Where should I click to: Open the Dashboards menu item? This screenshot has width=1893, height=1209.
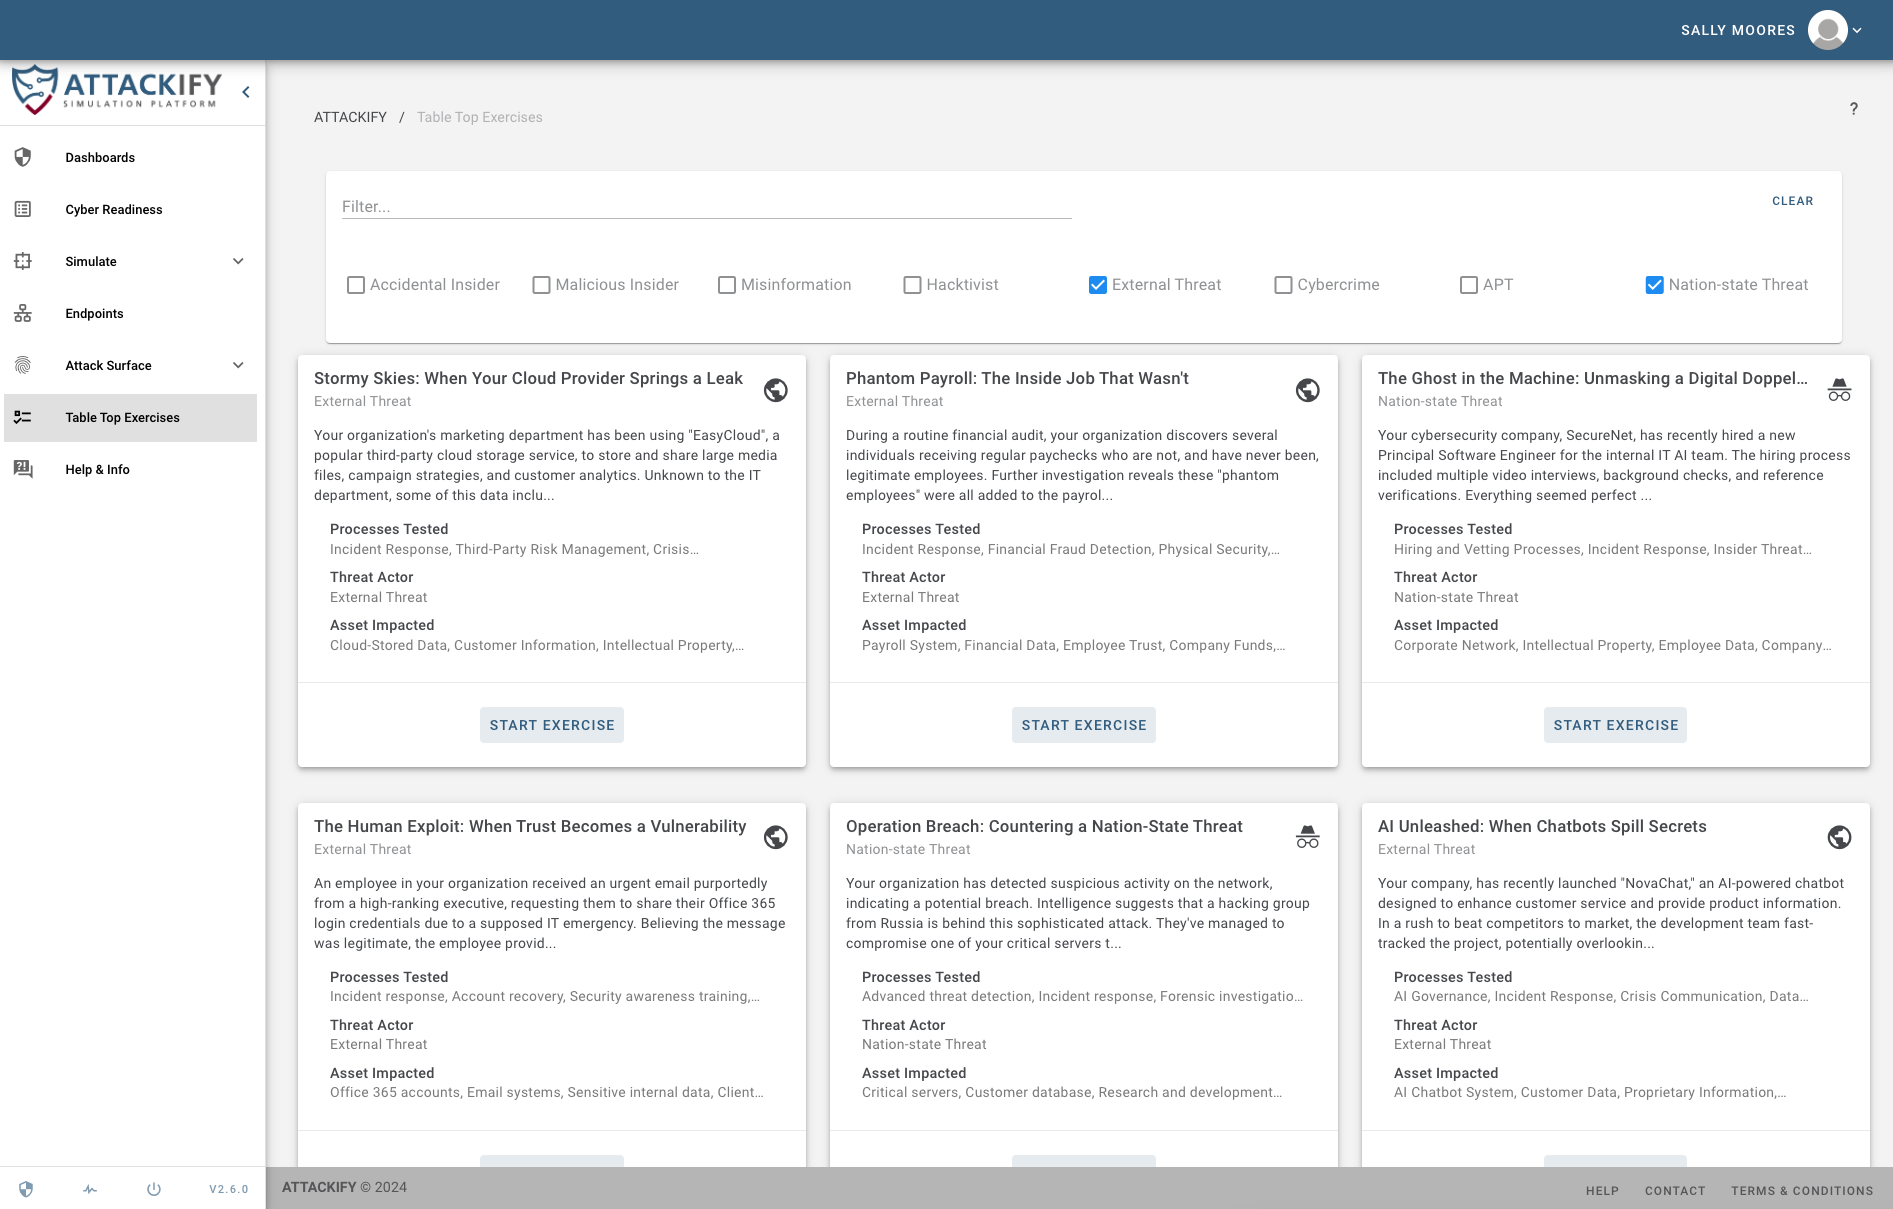tap(130, 157)
